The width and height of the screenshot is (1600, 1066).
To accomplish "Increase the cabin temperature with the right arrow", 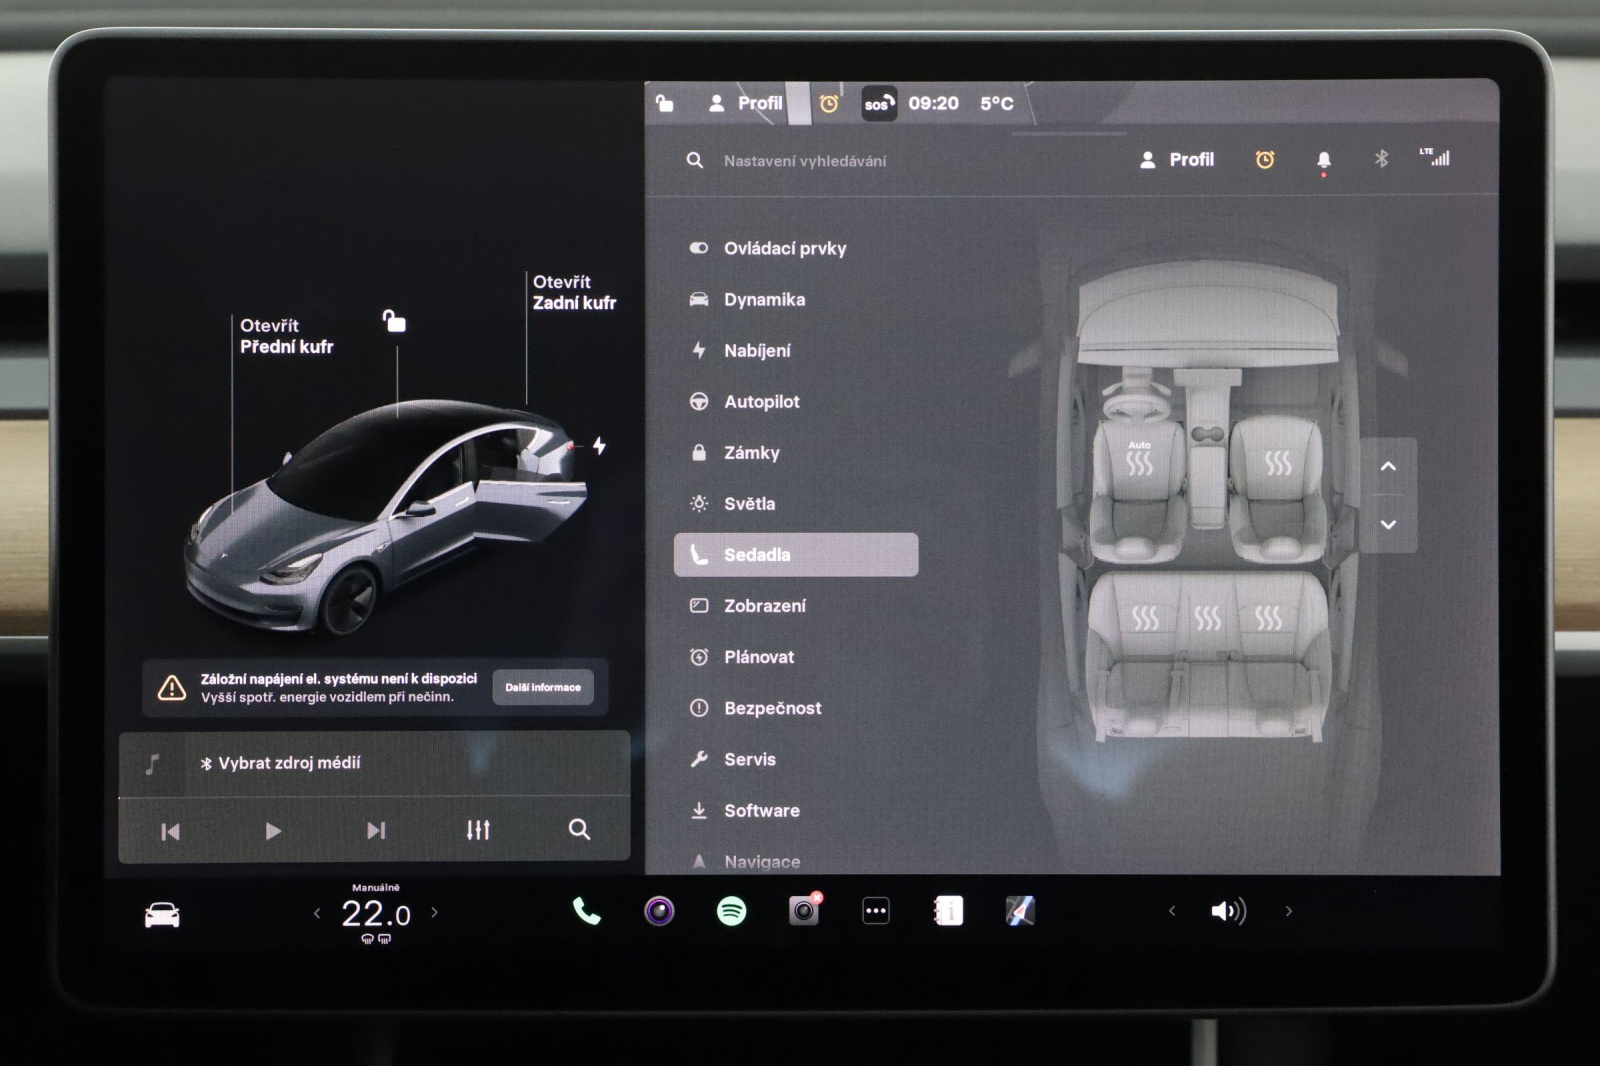I will (435, 912).
